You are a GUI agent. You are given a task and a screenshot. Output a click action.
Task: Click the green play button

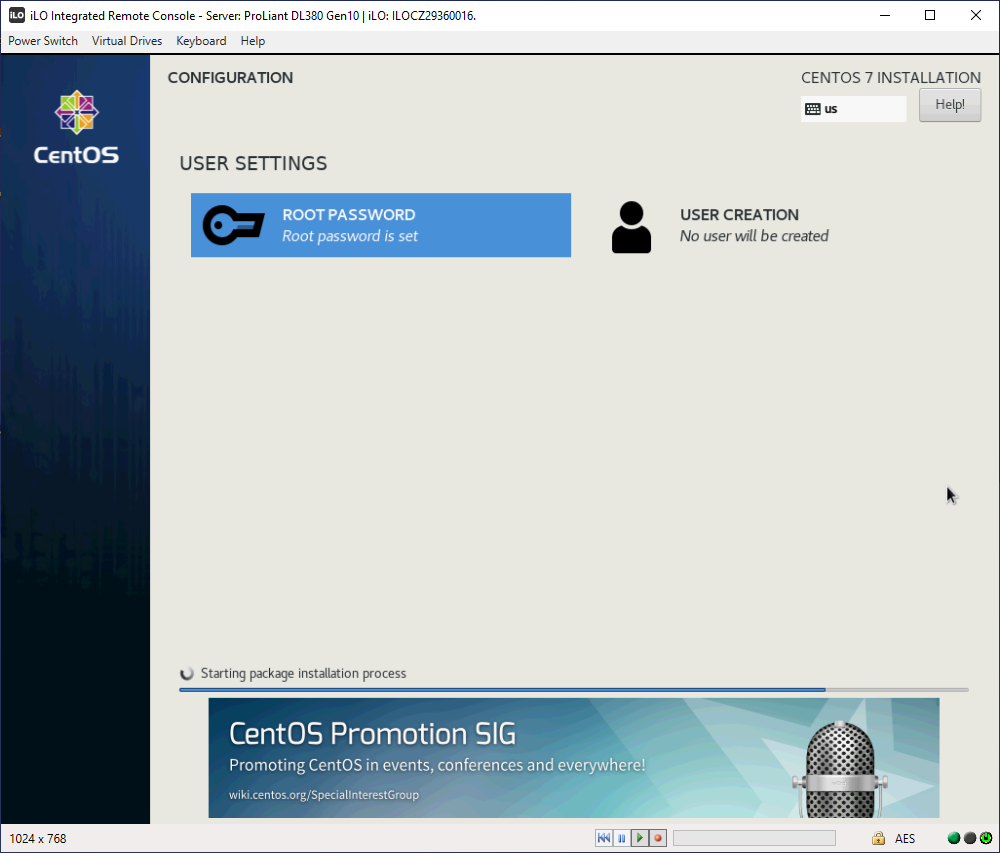640,838
